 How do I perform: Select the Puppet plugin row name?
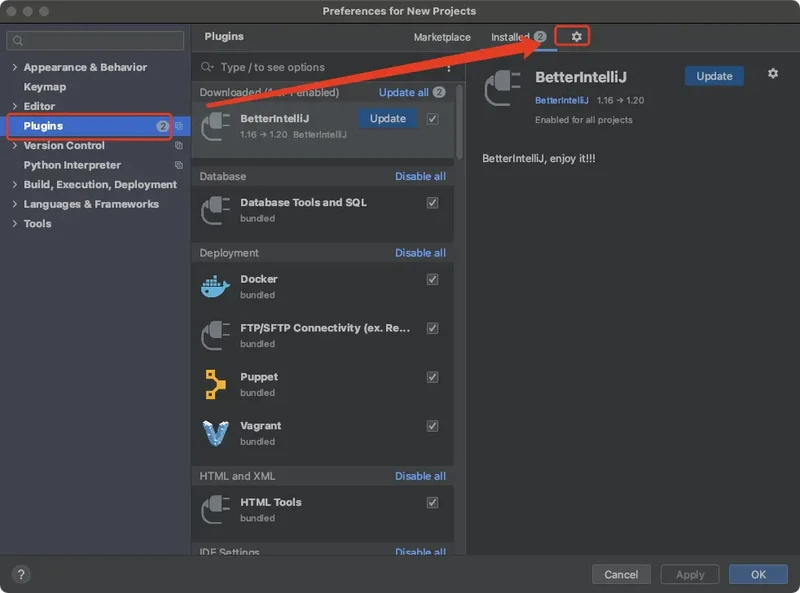click(259, 377)
